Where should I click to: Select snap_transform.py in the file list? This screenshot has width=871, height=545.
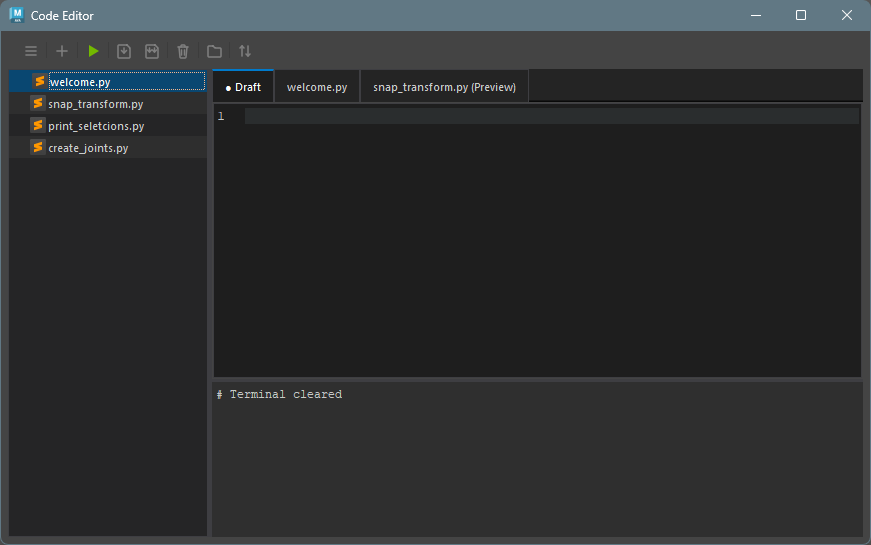[x=95, y=104]
